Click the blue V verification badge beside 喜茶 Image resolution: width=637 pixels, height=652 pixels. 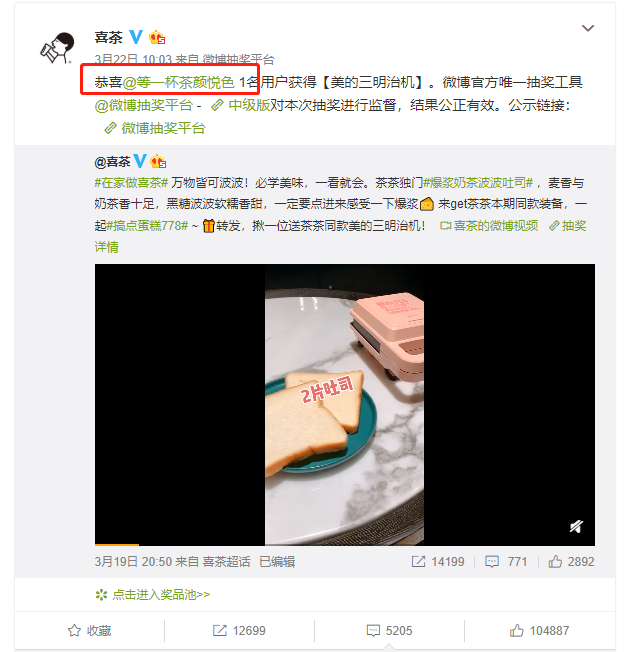136,37
